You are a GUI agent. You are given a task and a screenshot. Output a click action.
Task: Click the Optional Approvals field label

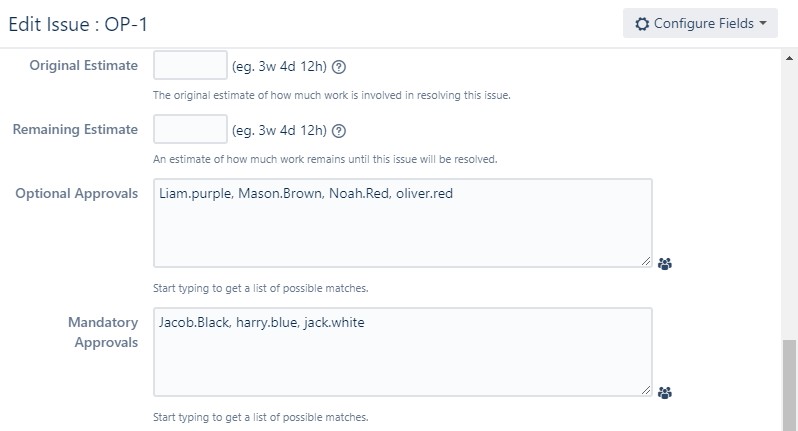coord(77,193)
